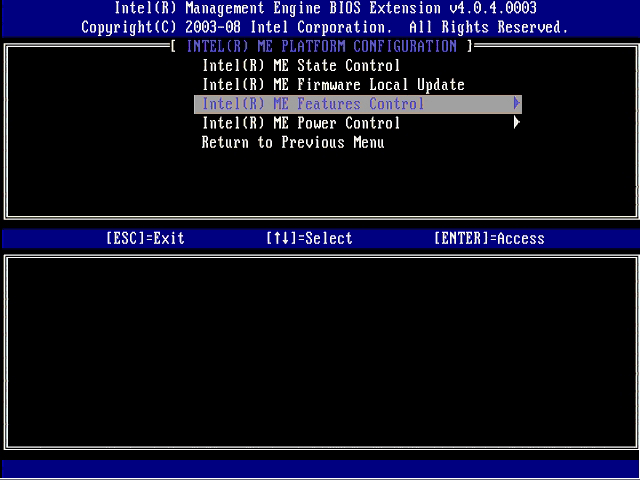
Task: Select Intel(R) ME Firmware Local Update
Action: click(x=333, y=85)
